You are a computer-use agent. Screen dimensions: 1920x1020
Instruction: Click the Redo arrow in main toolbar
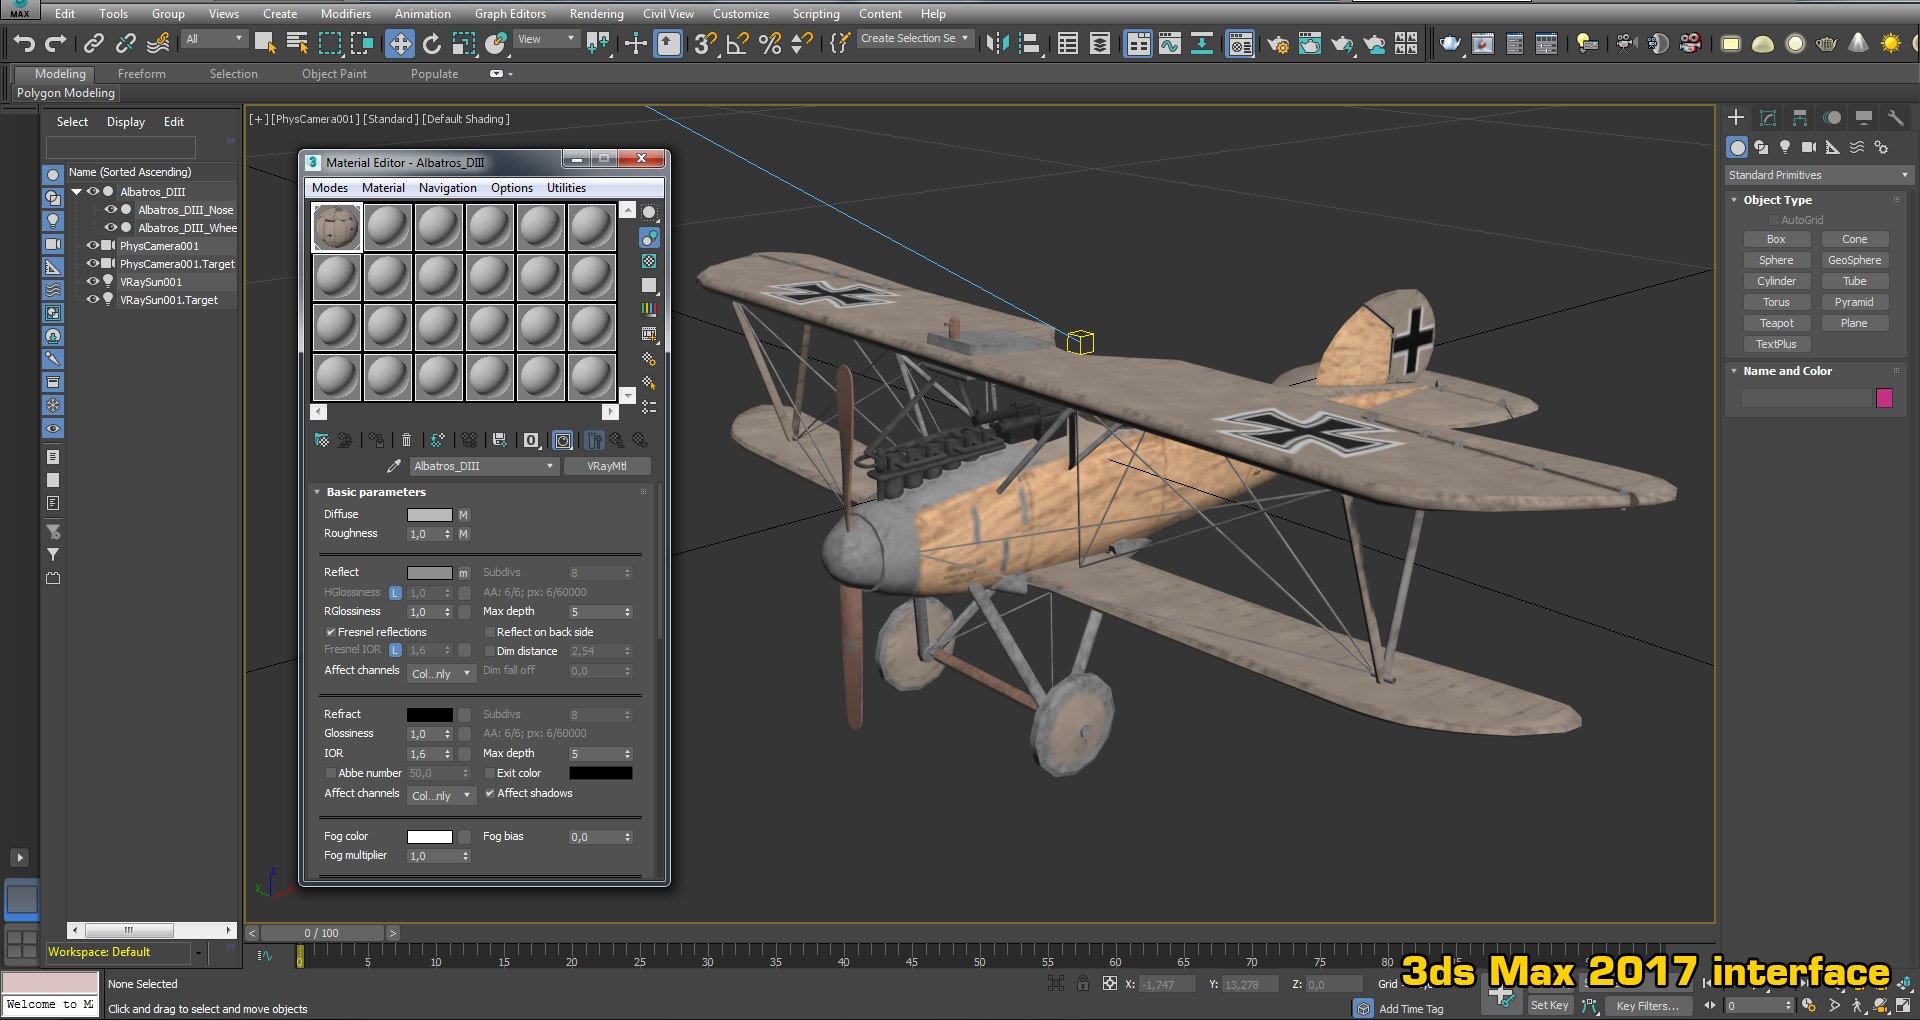coord(56,42)
